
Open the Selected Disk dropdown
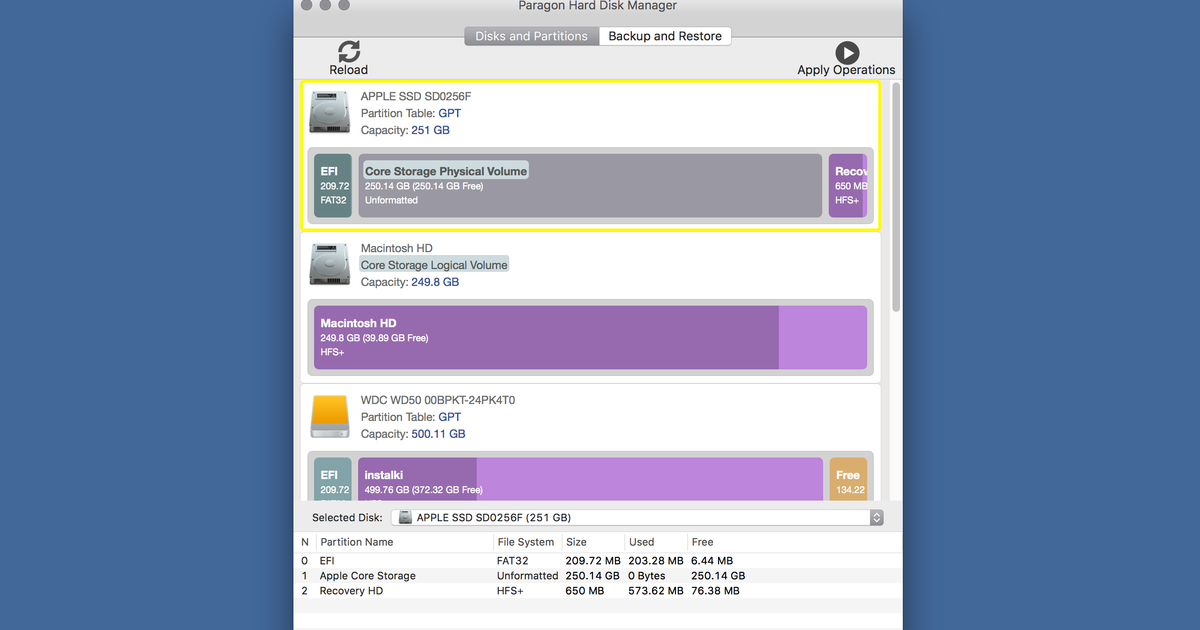[638, 517]
